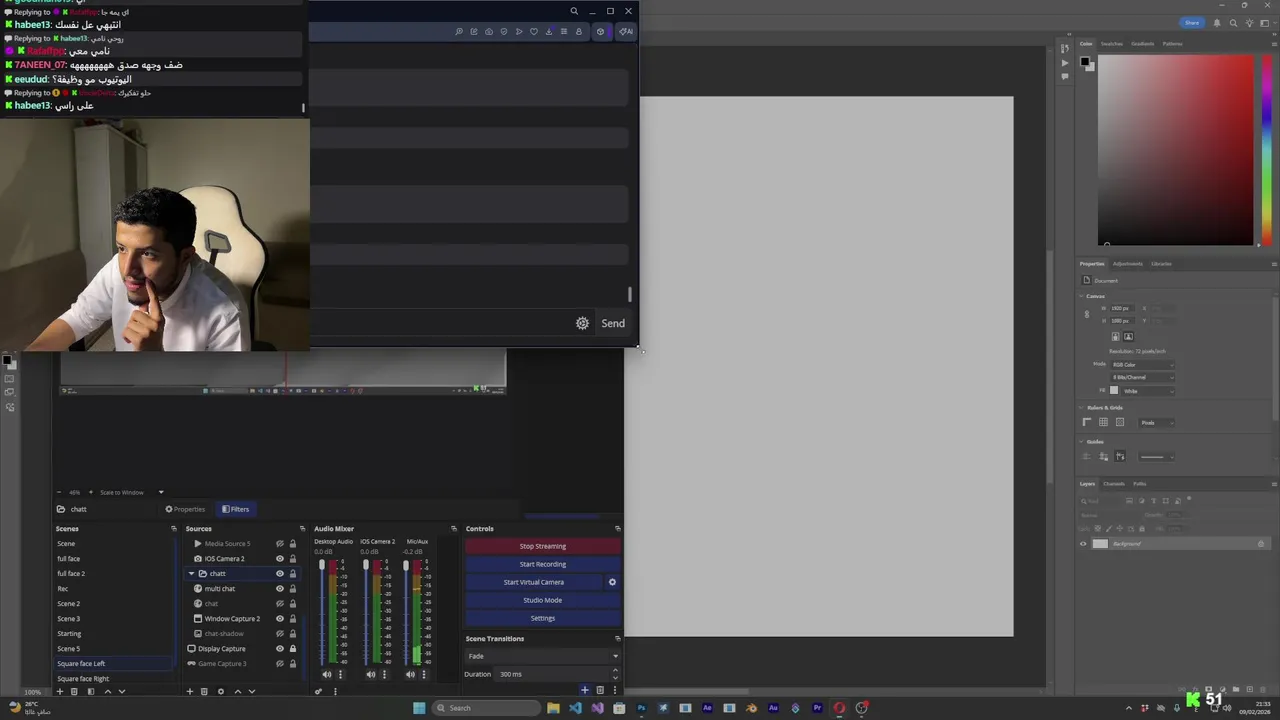1280x720 pixels.
Task: Add a new source with plus icon
Action: pyautogui.click(x=189, y=691)
